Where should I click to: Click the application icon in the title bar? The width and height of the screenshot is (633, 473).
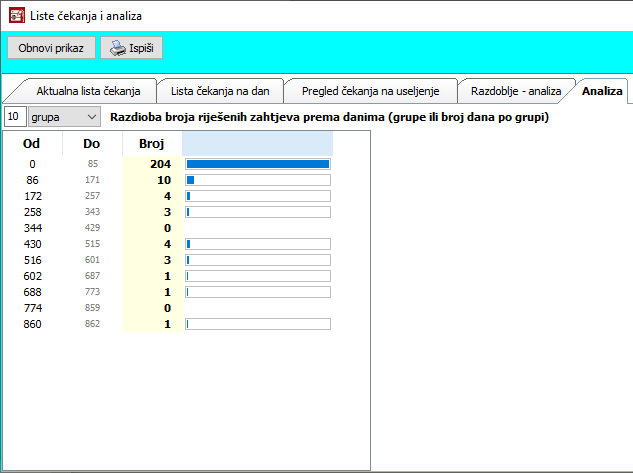coord(17,15)
